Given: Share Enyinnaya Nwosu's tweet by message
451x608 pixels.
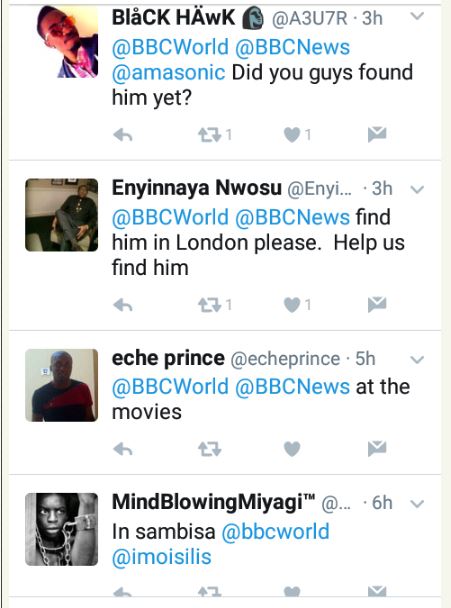Looking at the screenshot, I should pyautogui.click(x=377, y=304).
